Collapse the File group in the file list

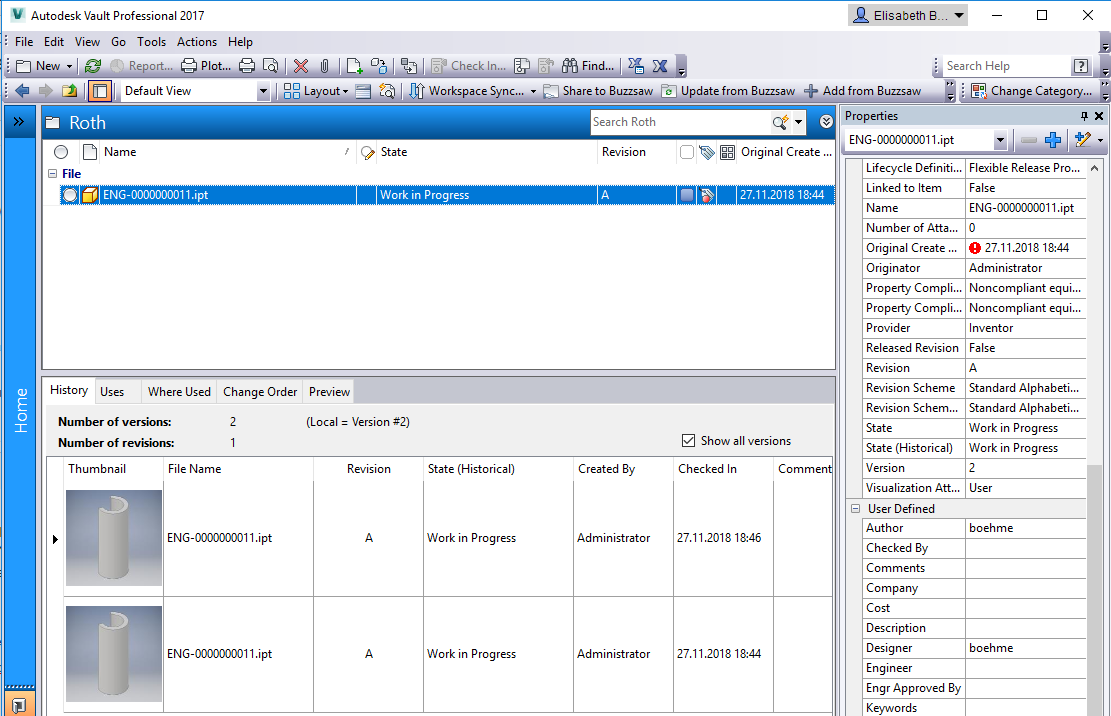[50, 173]
